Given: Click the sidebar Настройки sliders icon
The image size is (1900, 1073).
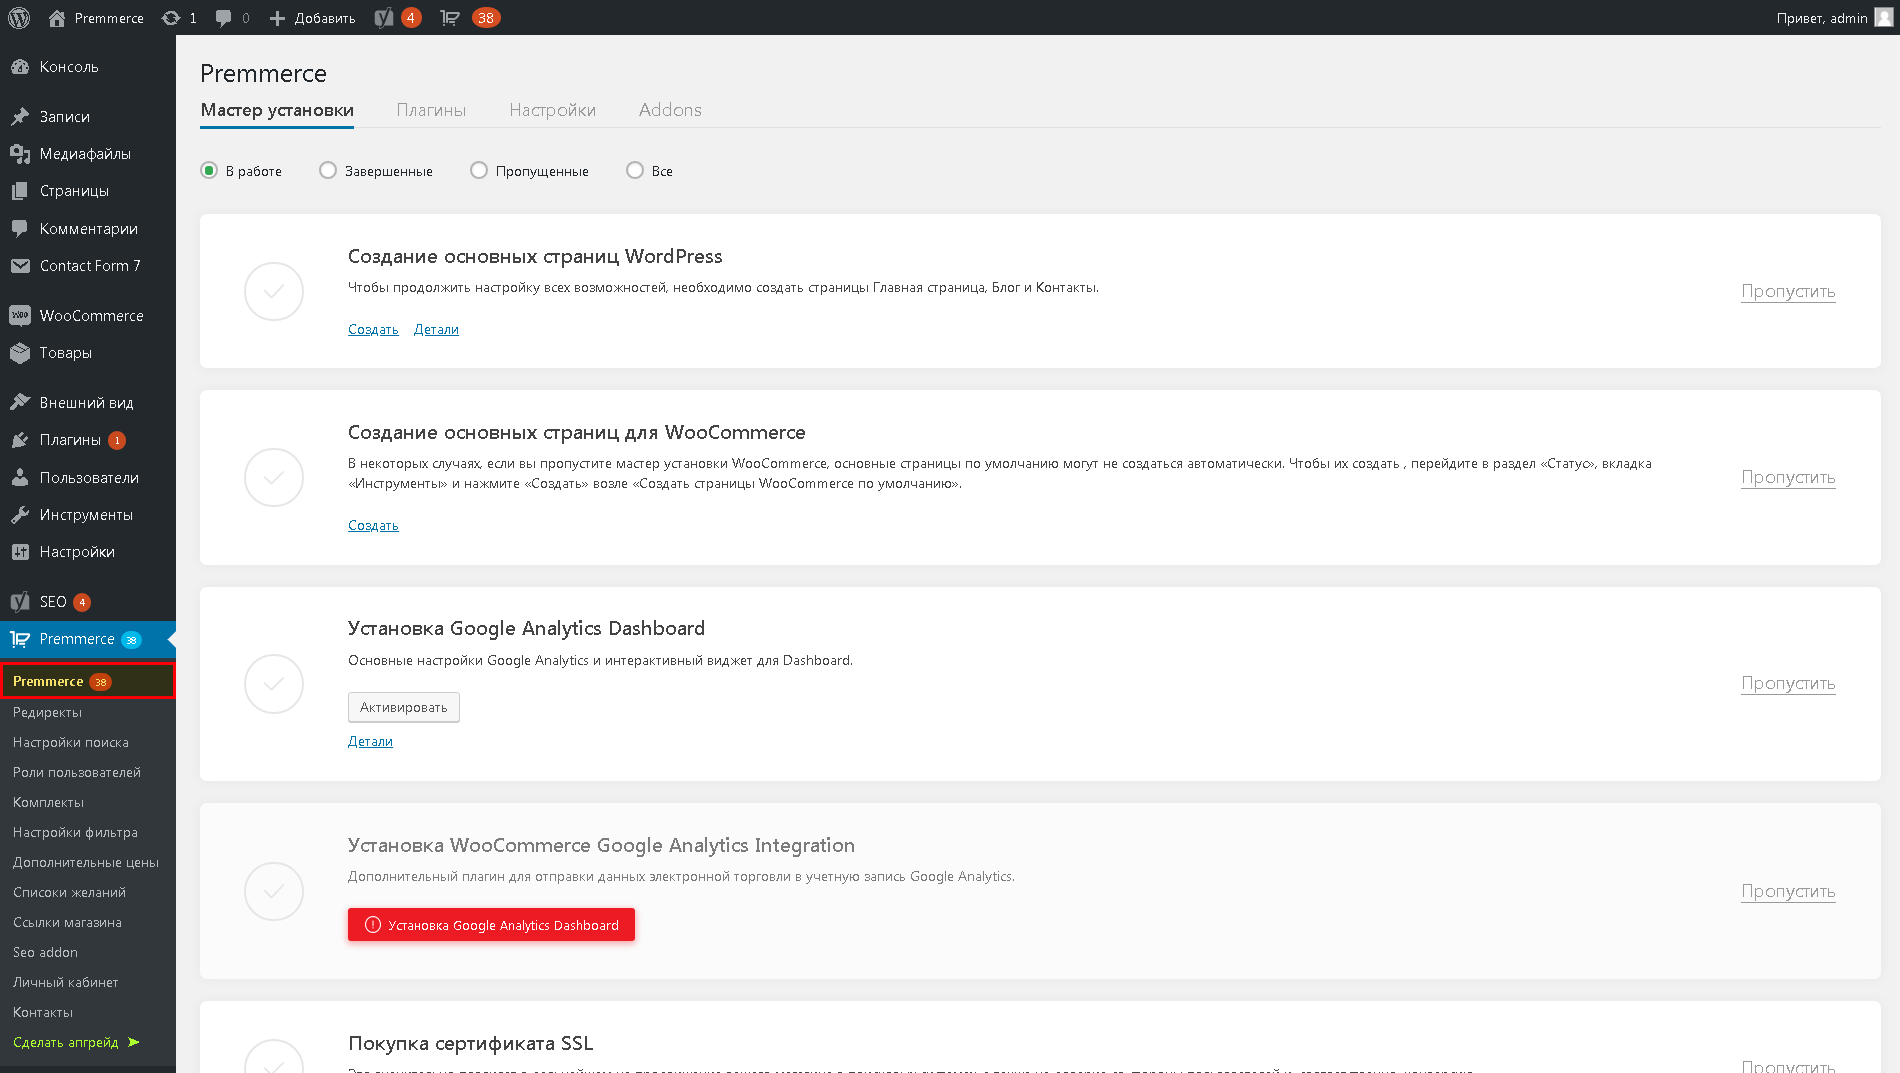Looking at the screenshot, I should [20, 552].
